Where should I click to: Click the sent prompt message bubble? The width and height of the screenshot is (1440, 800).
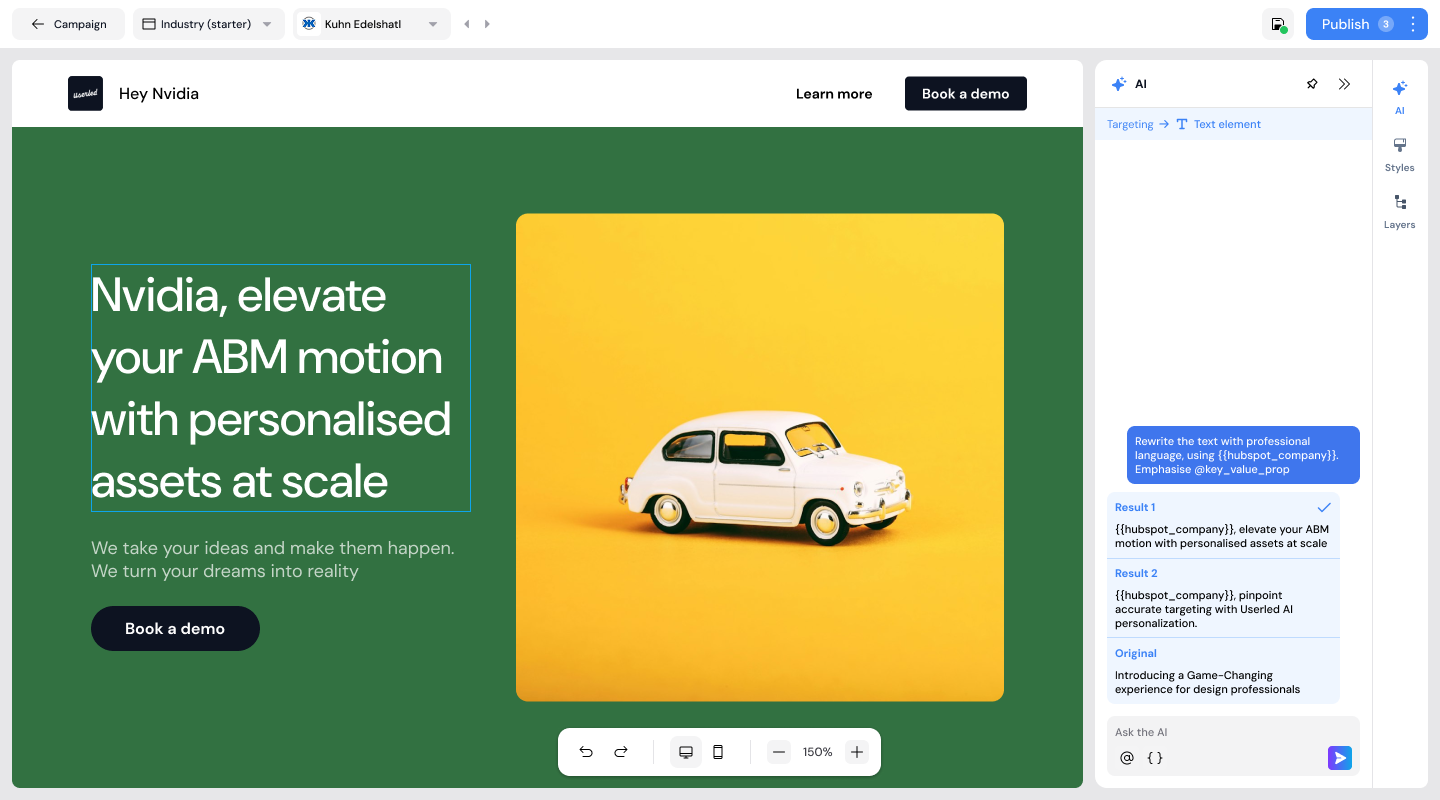1243,455
